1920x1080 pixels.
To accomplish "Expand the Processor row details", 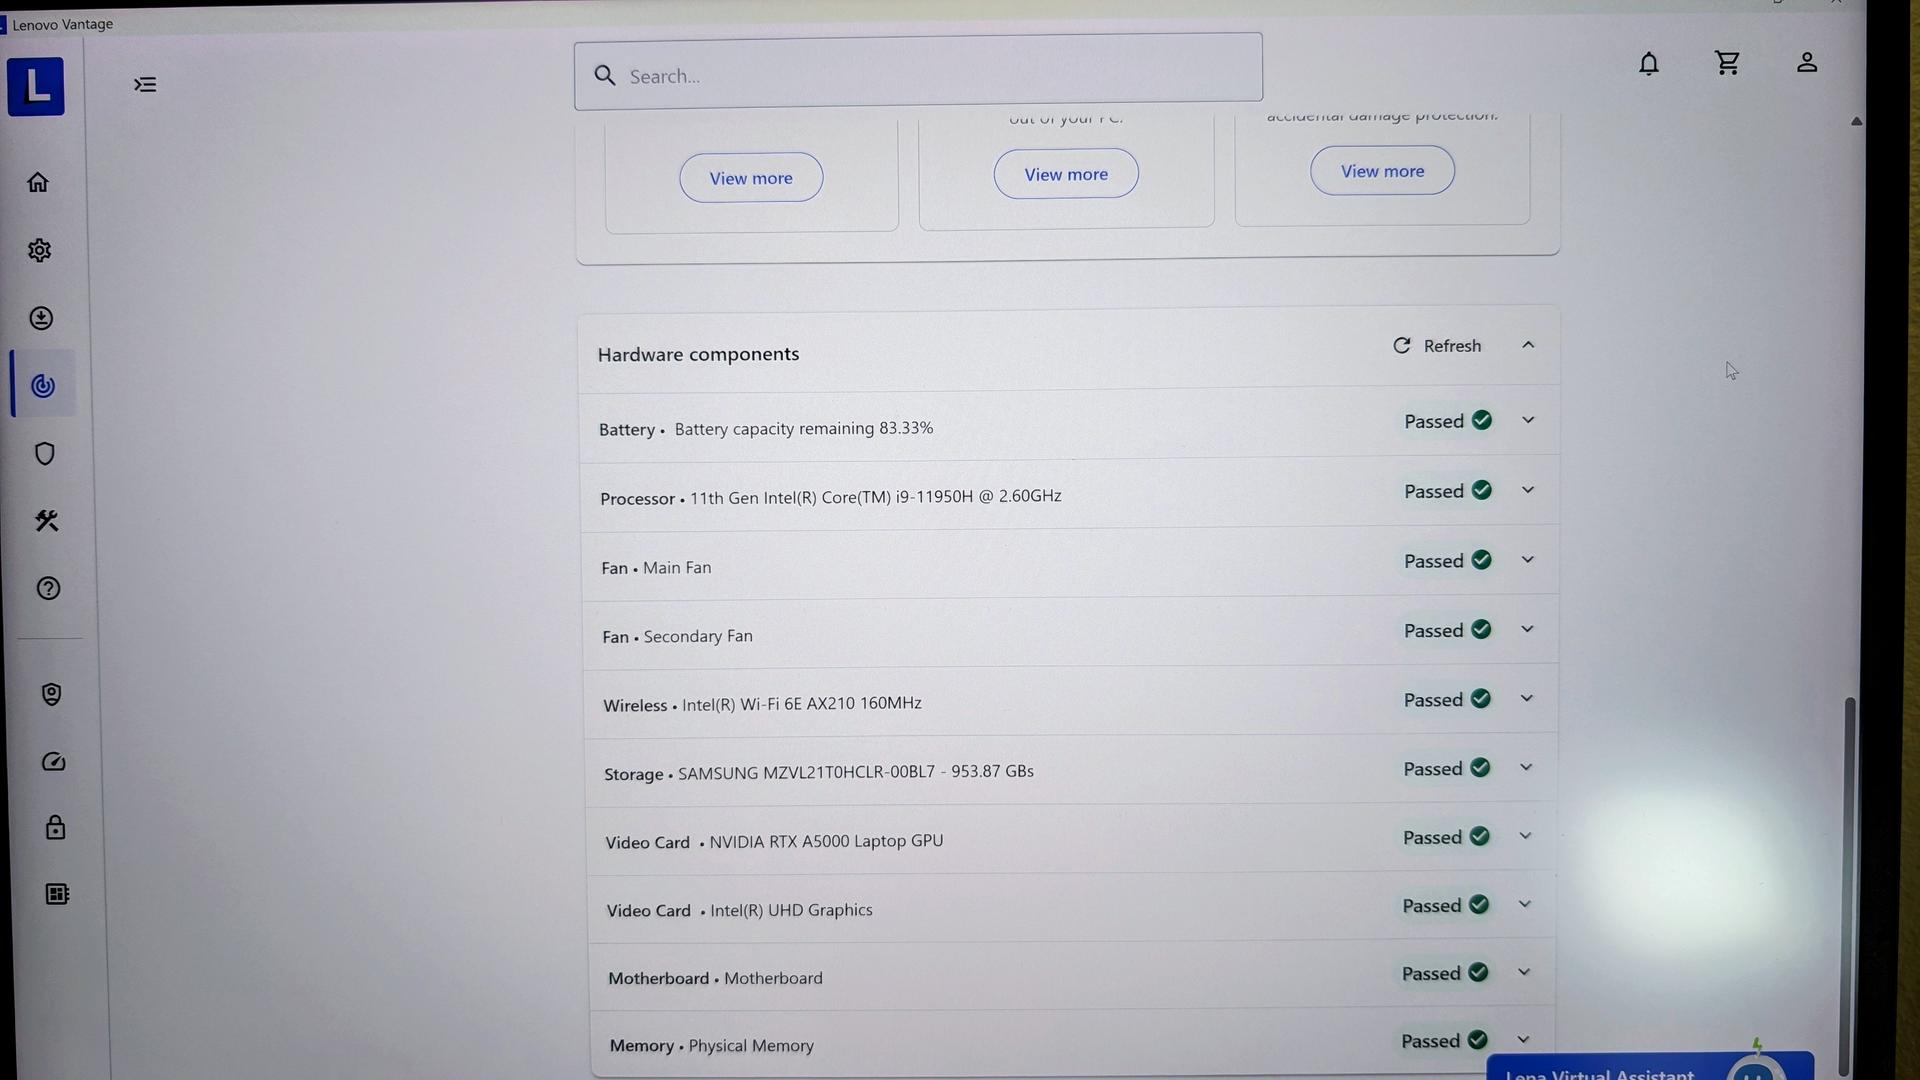I will coord(1528,490).
